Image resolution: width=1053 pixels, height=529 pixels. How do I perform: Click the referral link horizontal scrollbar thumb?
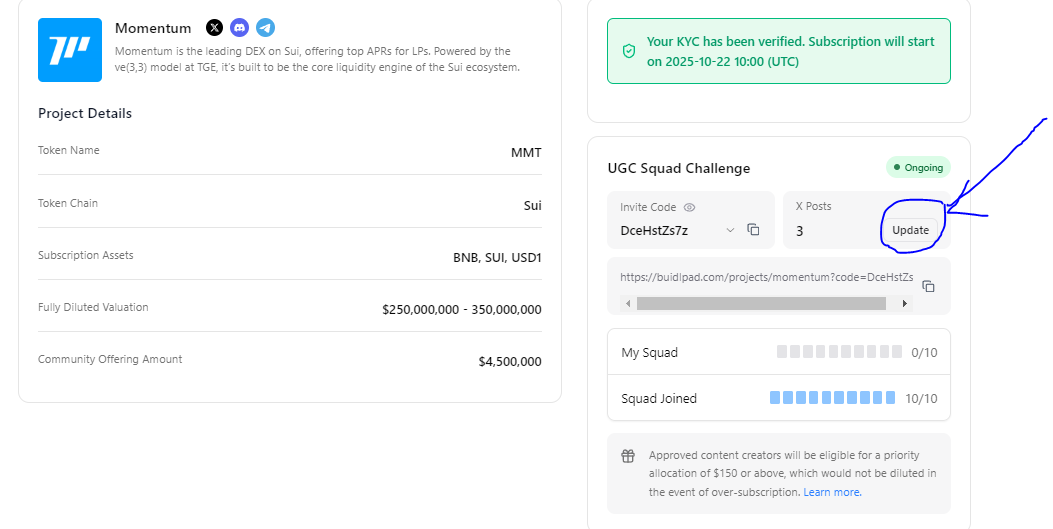pos(761,303)
